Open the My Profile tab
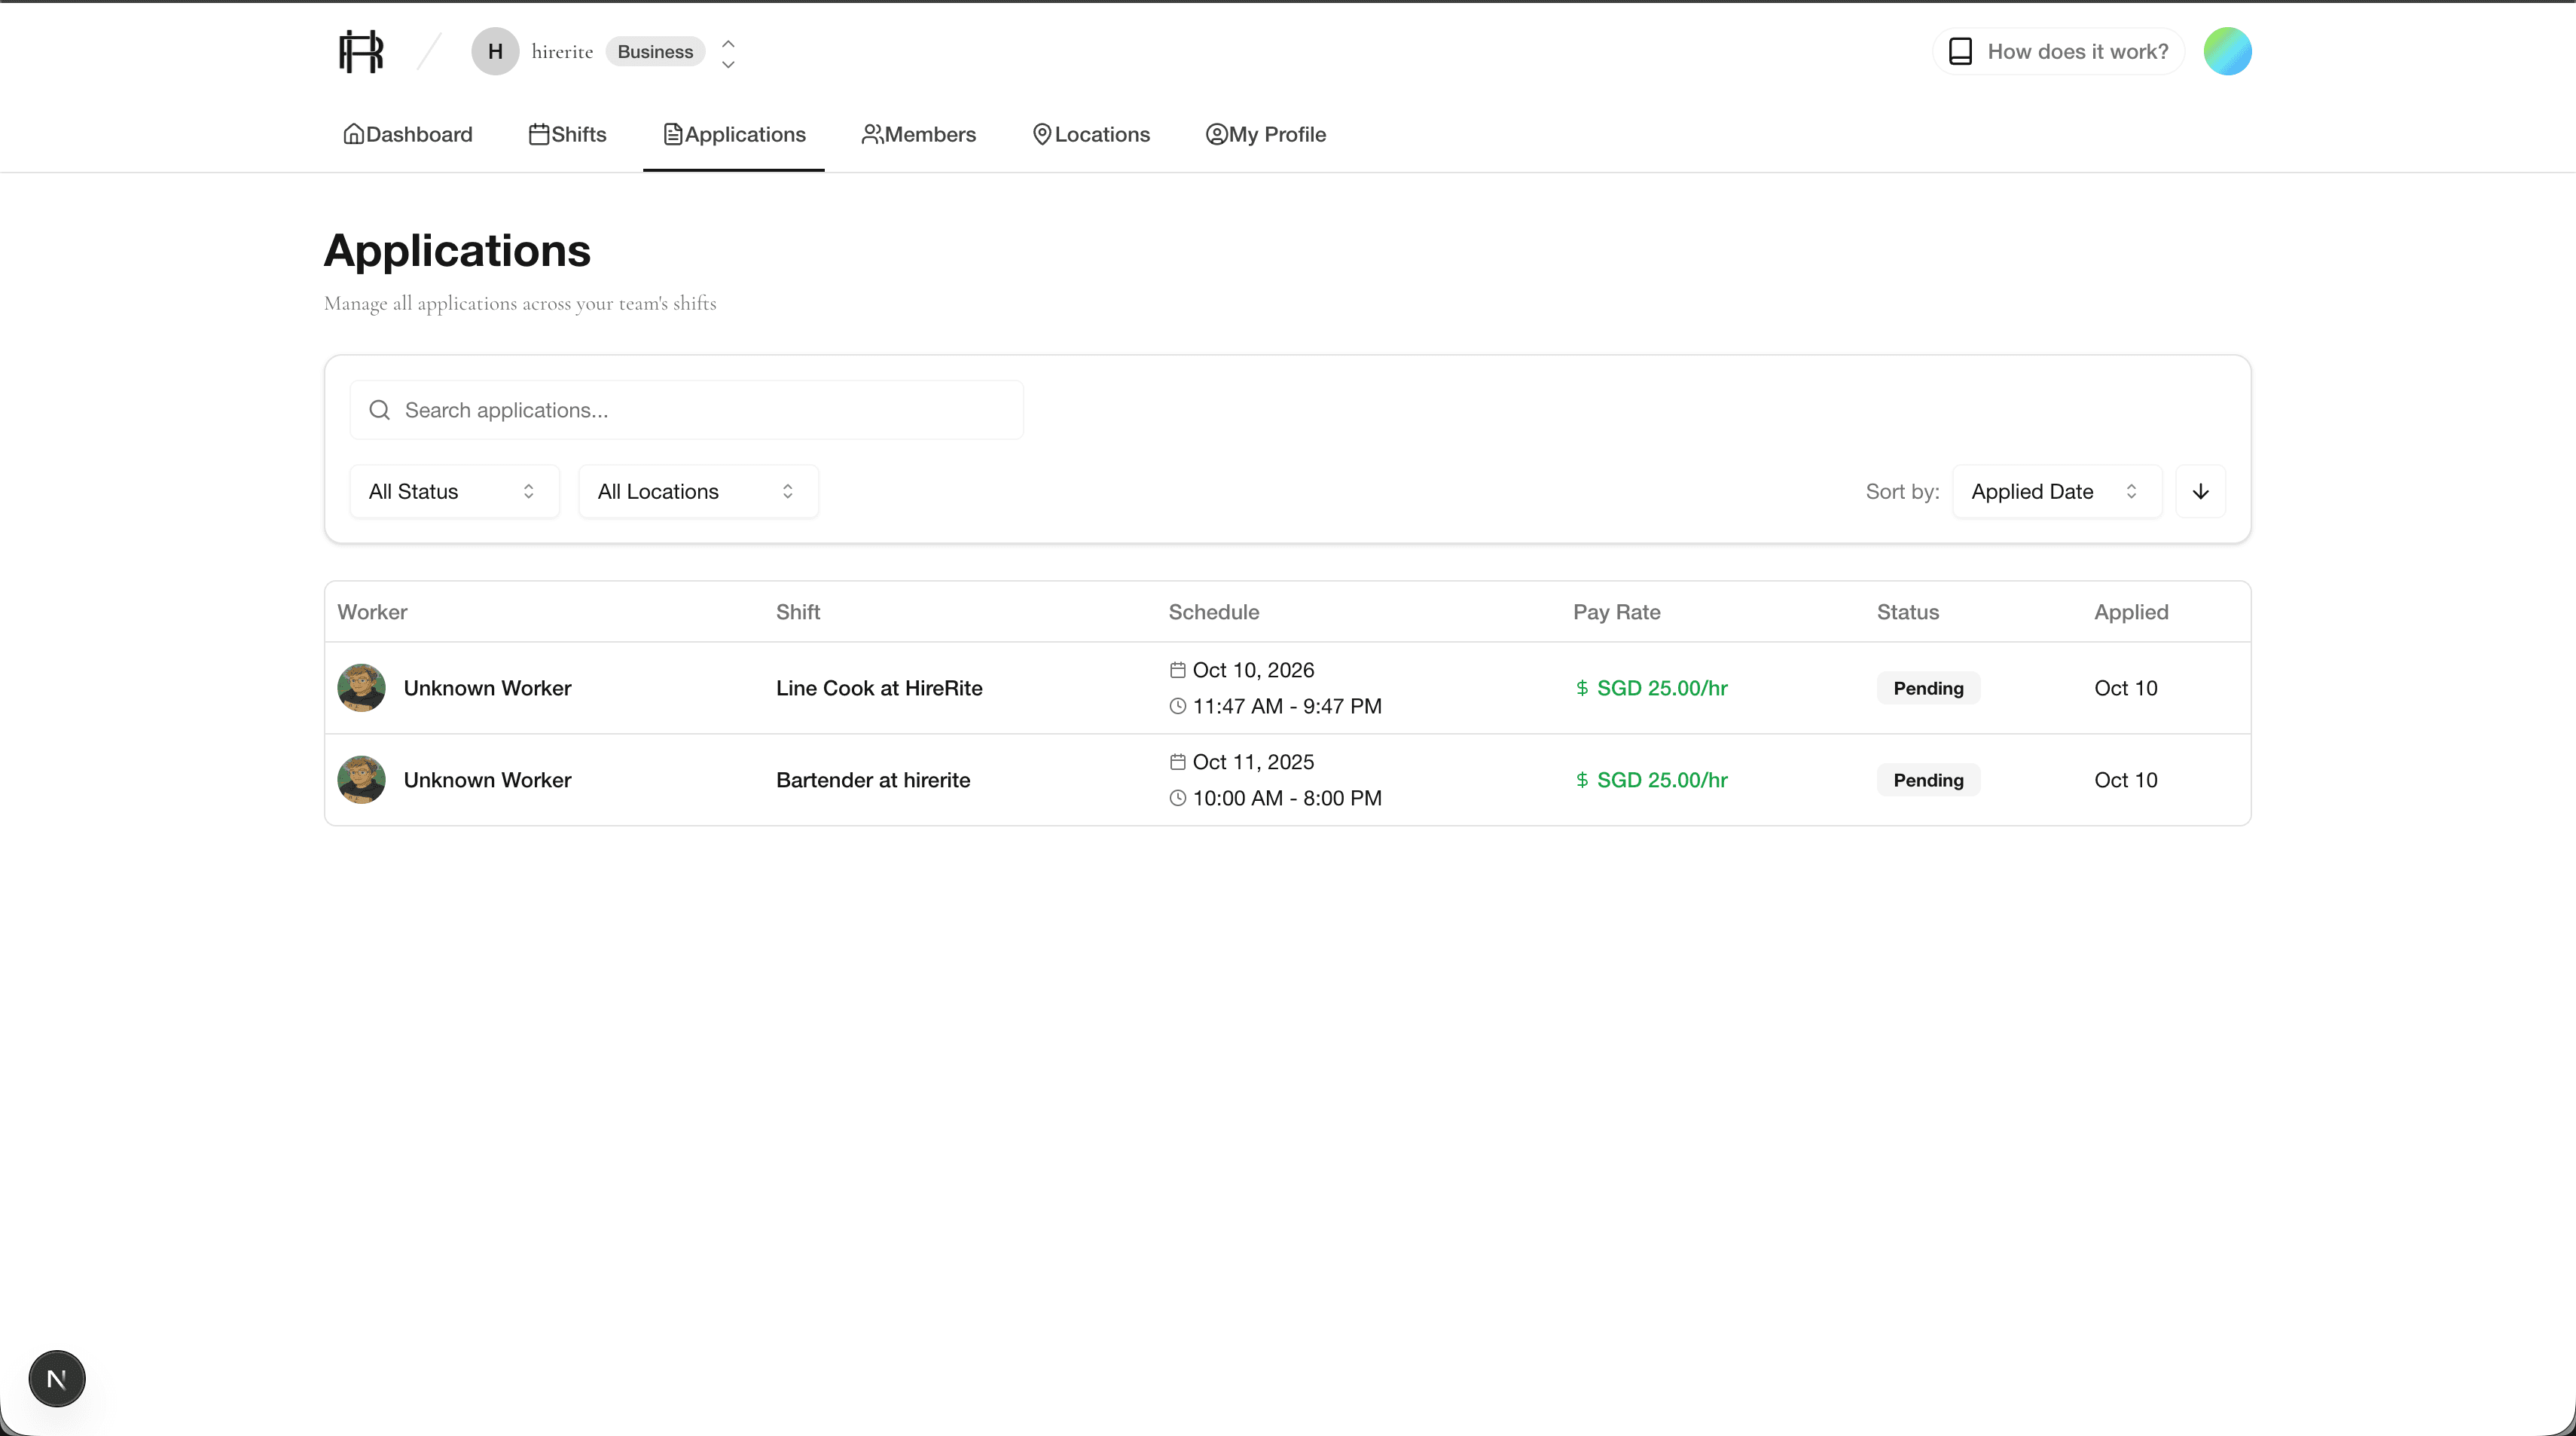 [1265, 134]
